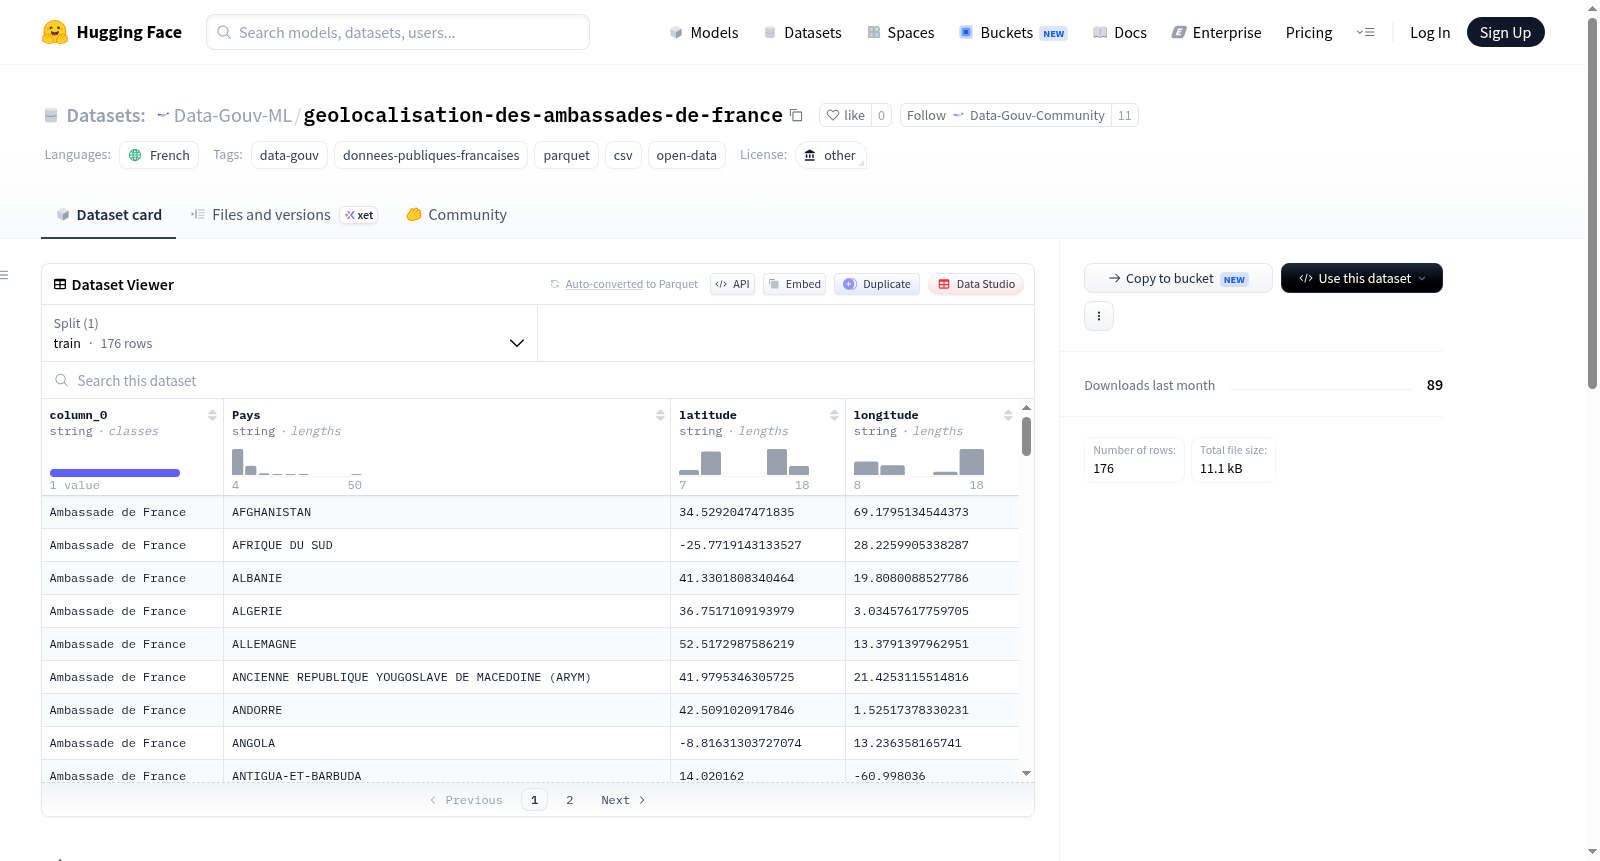Image resolution: width=1600 pixels, height=861 pixels.
Task: Click the like count 0
Action: [x=881, y=115]
